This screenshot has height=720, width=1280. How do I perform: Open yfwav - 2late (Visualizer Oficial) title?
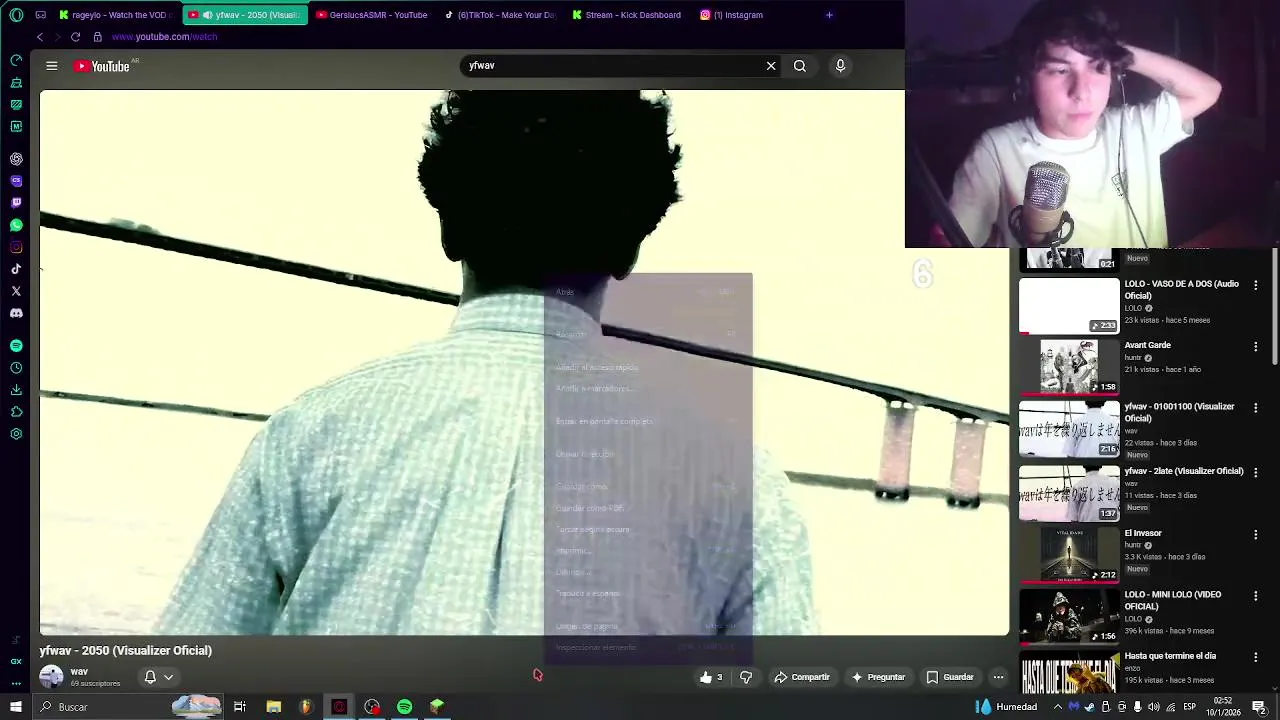1184,471
